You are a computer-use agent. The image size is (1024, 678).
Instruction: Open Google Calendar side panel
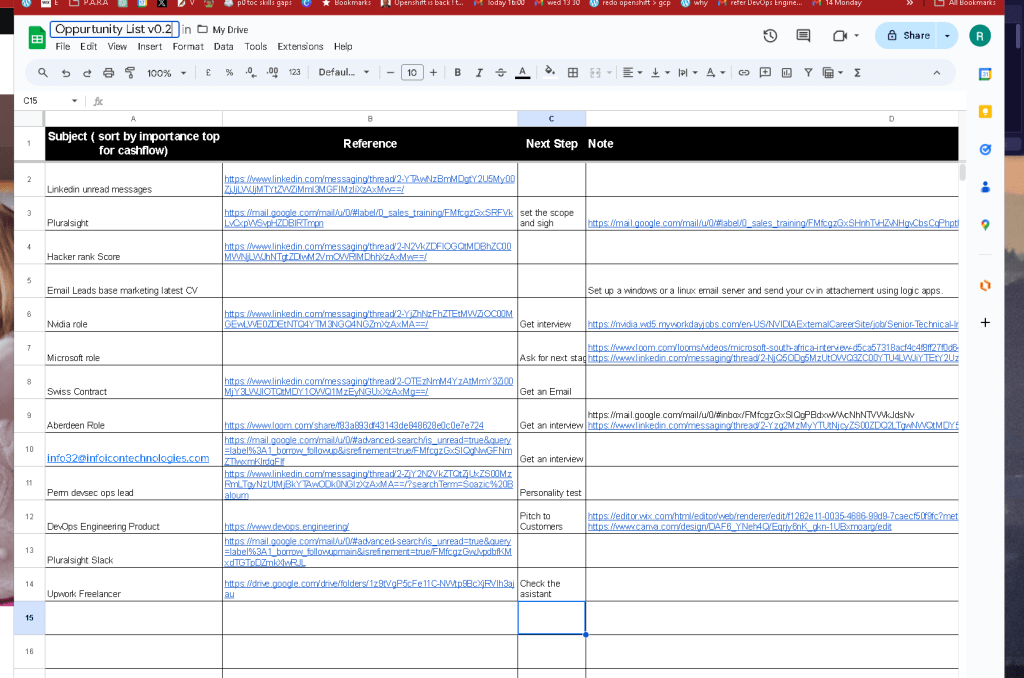tap(985, 74)
